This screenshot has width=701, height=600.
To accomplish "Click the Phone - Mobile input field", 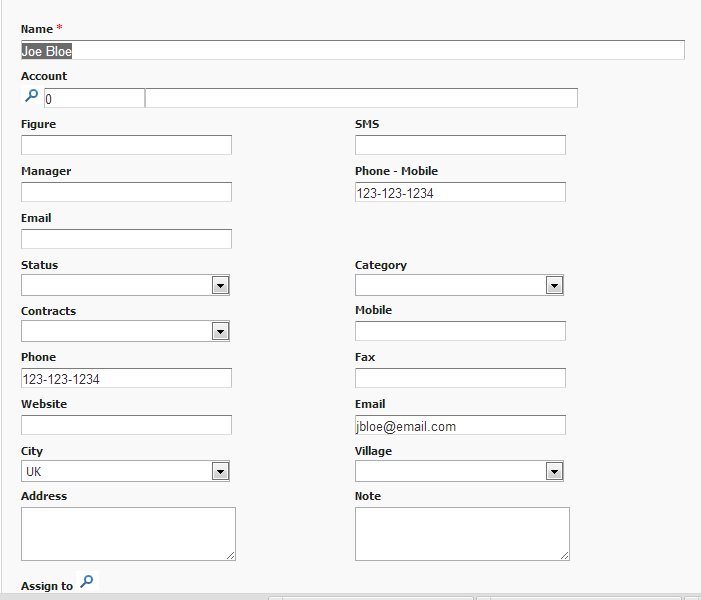I will [460, 192].
